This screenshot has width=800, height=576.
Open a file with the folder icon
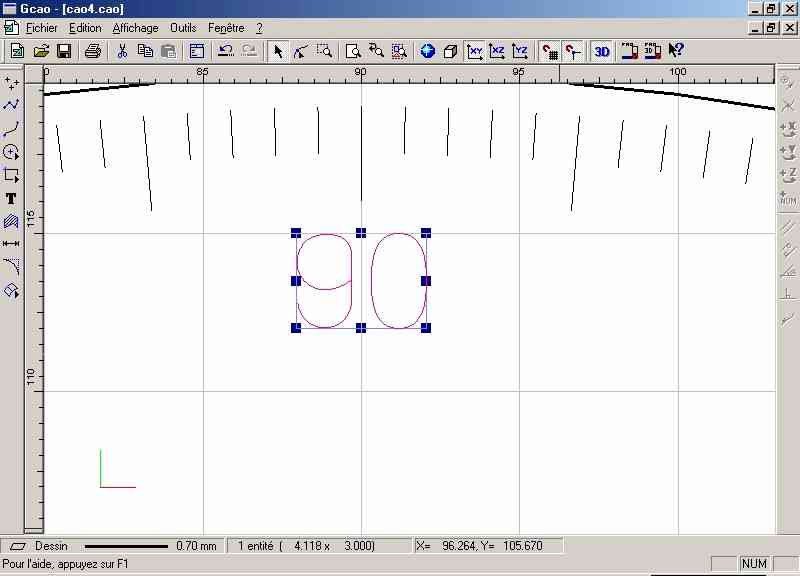point(41,51)
